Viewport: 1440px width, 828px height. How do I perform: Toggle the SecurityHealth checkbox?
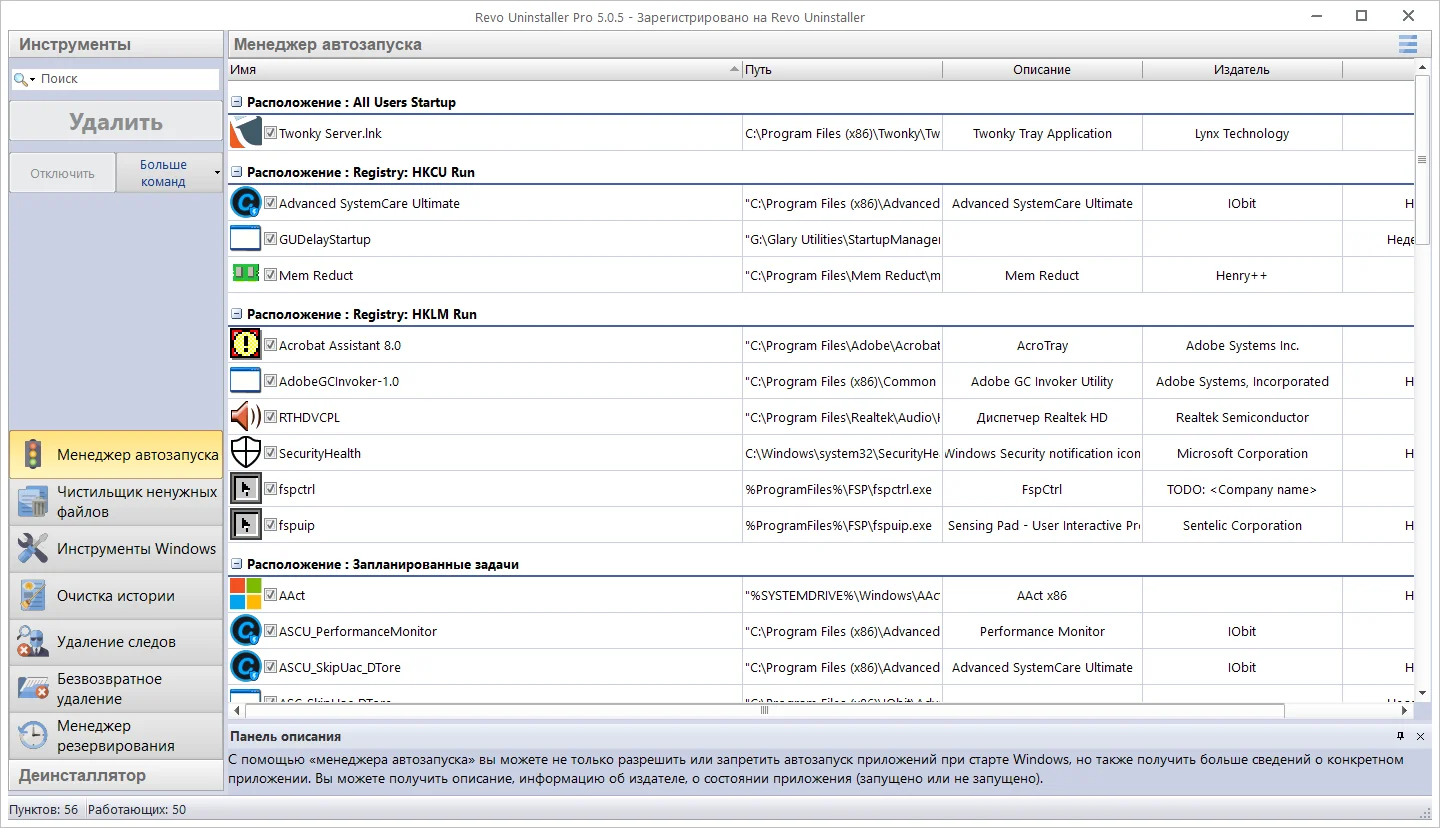click(x=270, y=452)
